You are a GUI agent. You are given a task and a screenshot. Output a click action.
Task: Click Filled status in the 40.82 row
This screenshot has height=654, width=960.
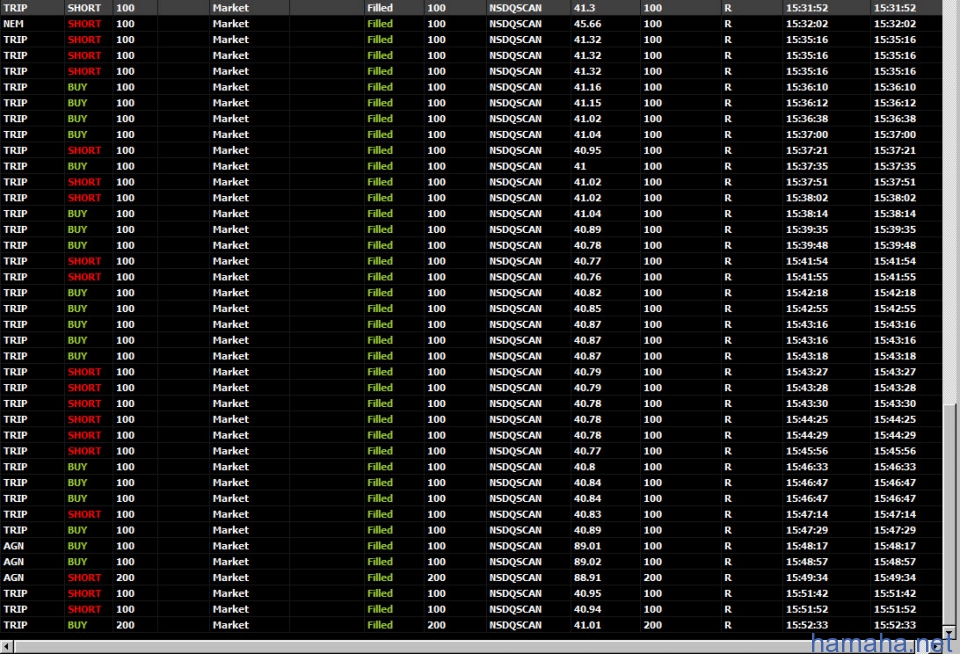(x=380, y=293)
